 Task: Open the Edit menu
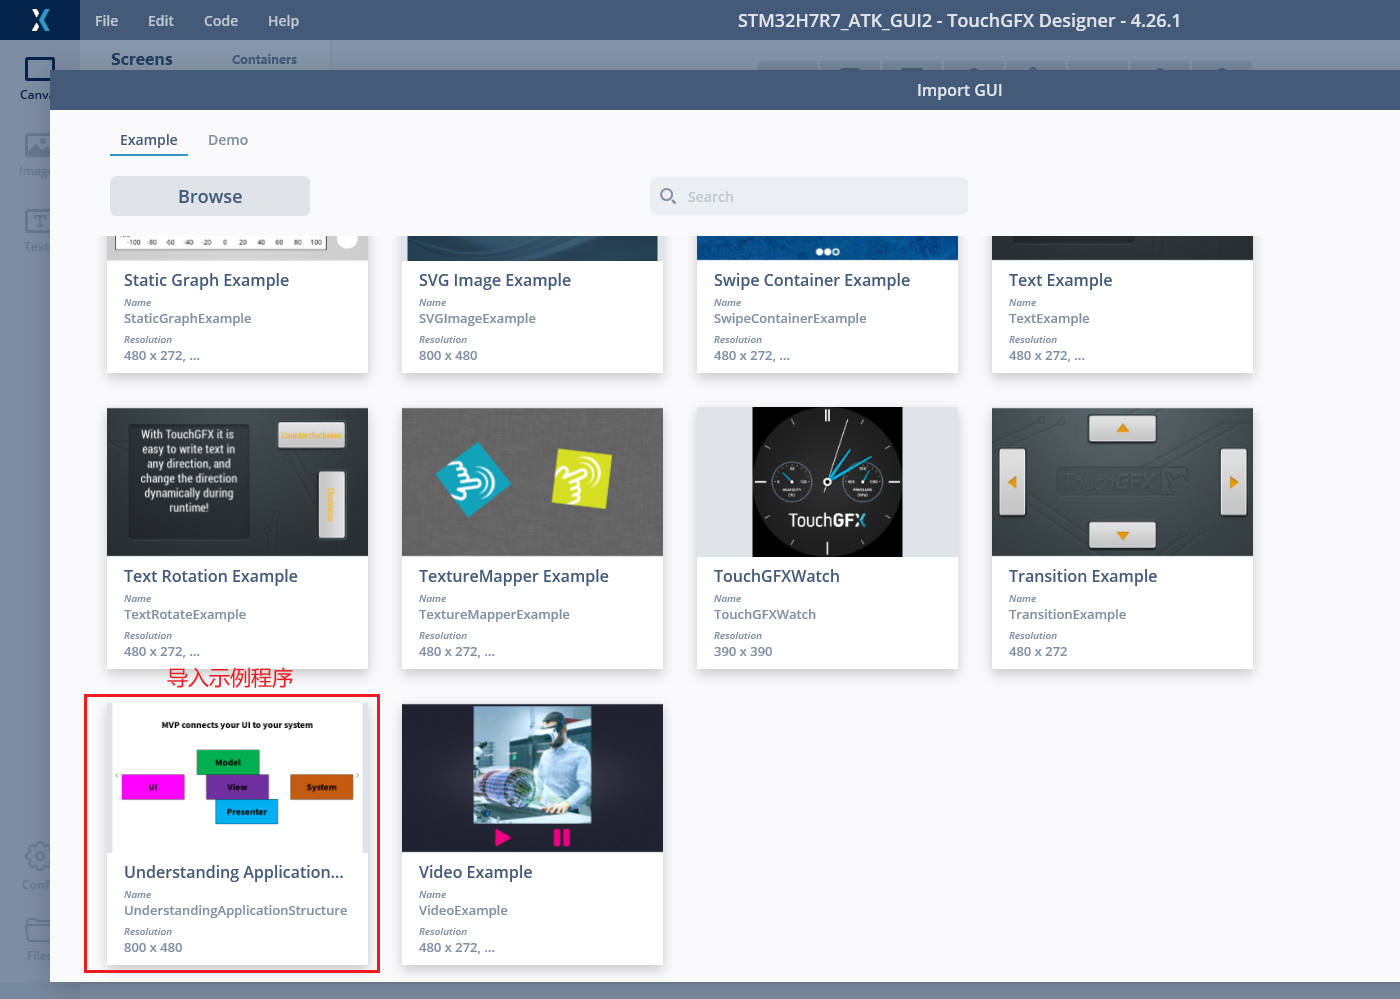point(161,21)
